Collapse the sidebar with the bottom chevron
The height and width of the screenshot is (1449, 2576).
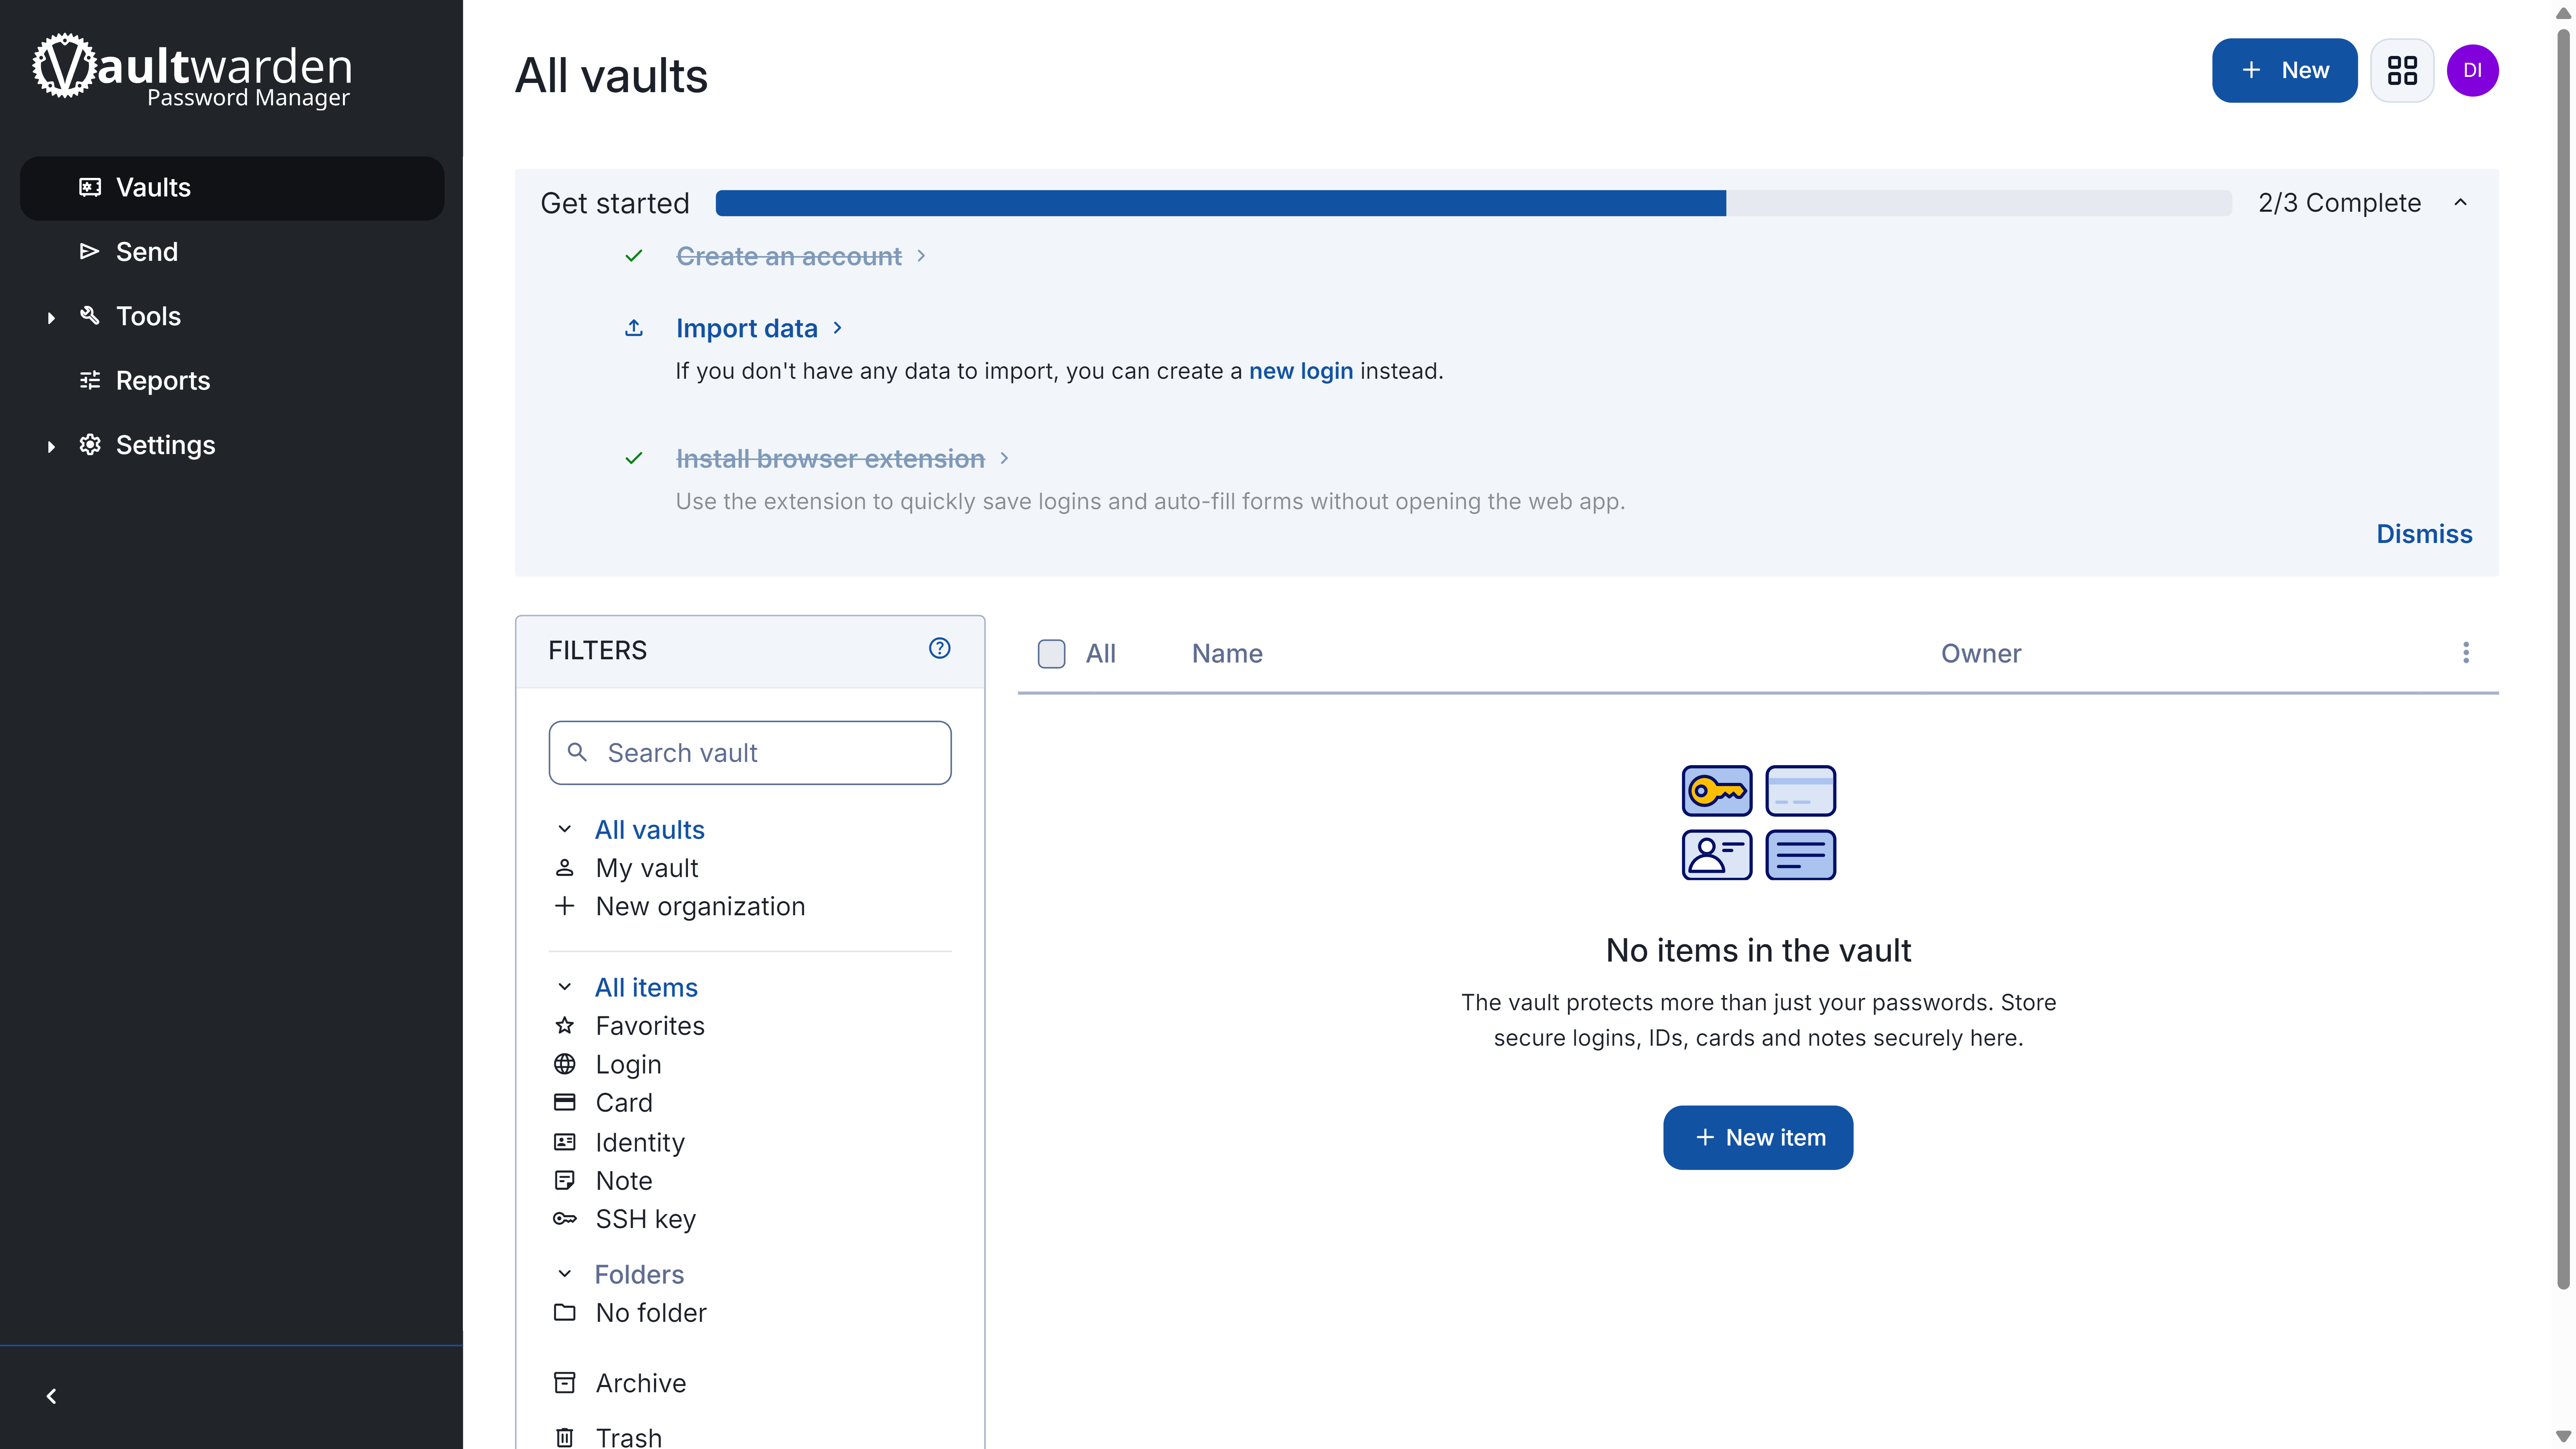(x=51, y=1396)
